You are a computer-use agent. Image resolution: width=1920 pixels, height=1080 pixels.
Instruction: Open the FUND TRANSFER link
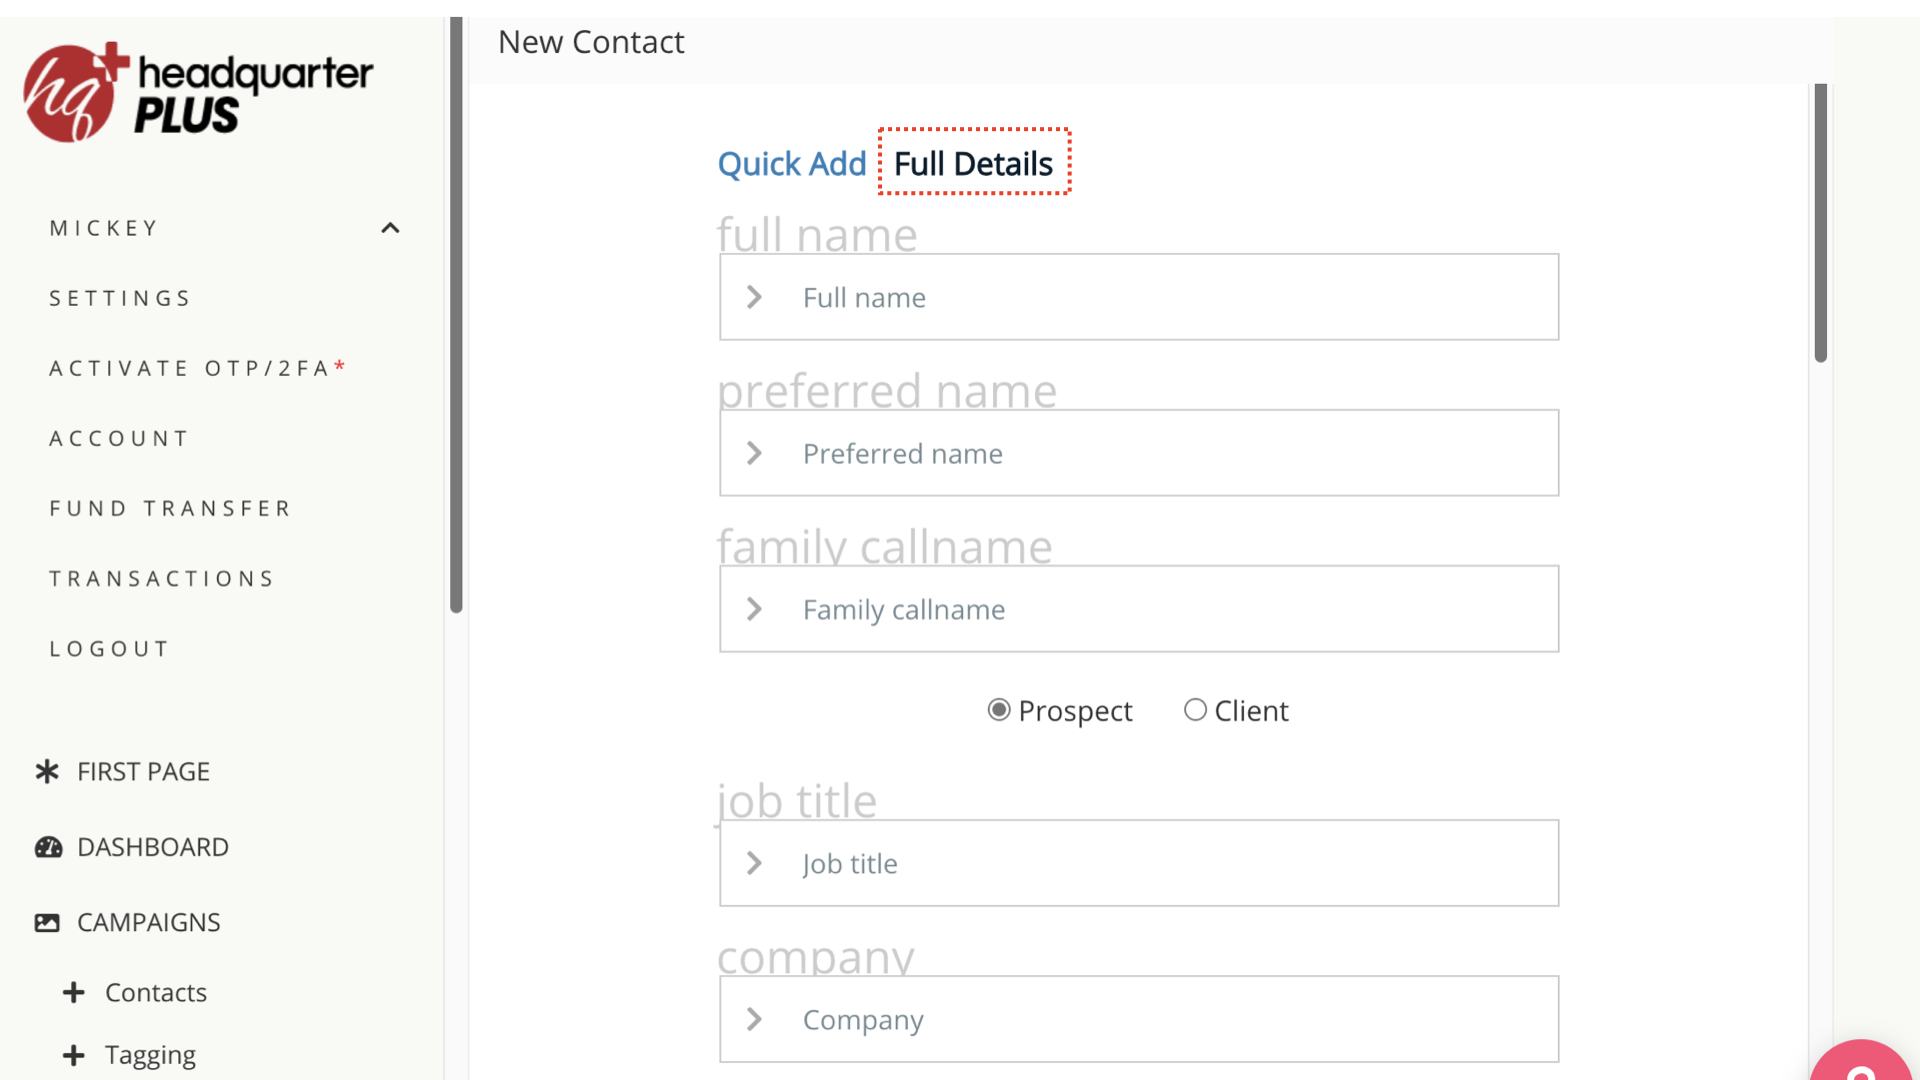click(x=170, y=509)
